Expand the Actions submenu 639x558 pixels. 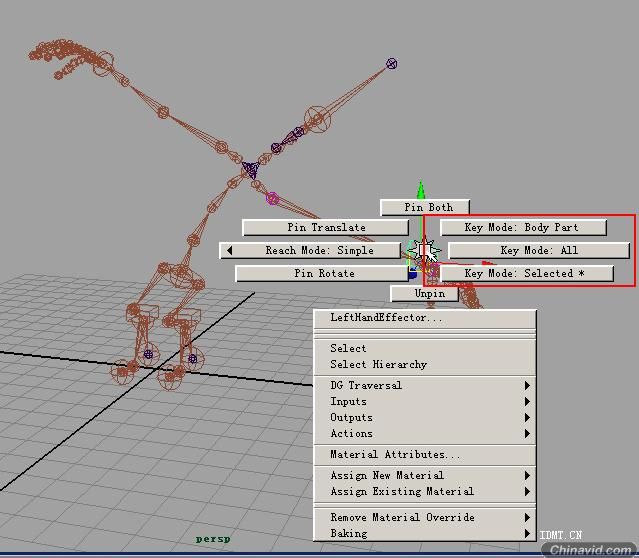click(425, 434)
